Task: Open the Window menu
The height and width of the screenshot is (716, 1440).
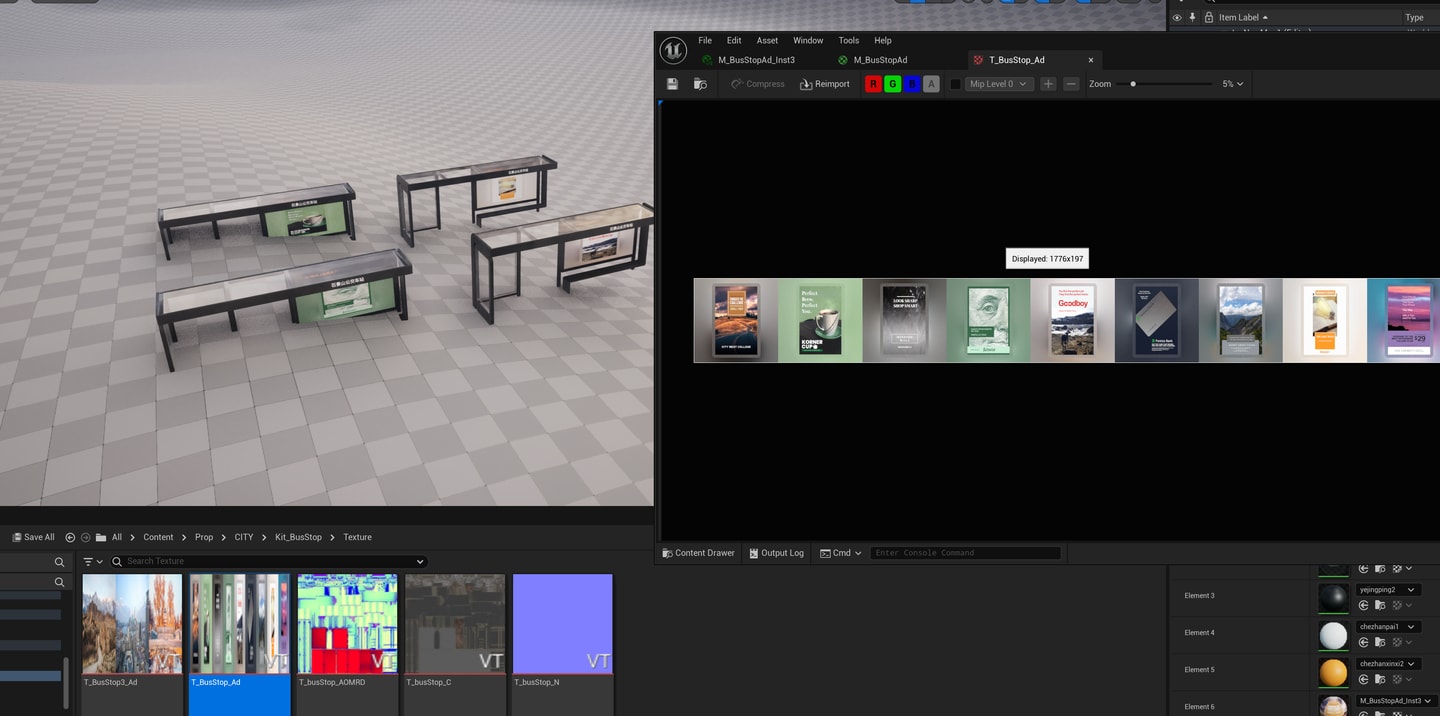Action: 808,40
